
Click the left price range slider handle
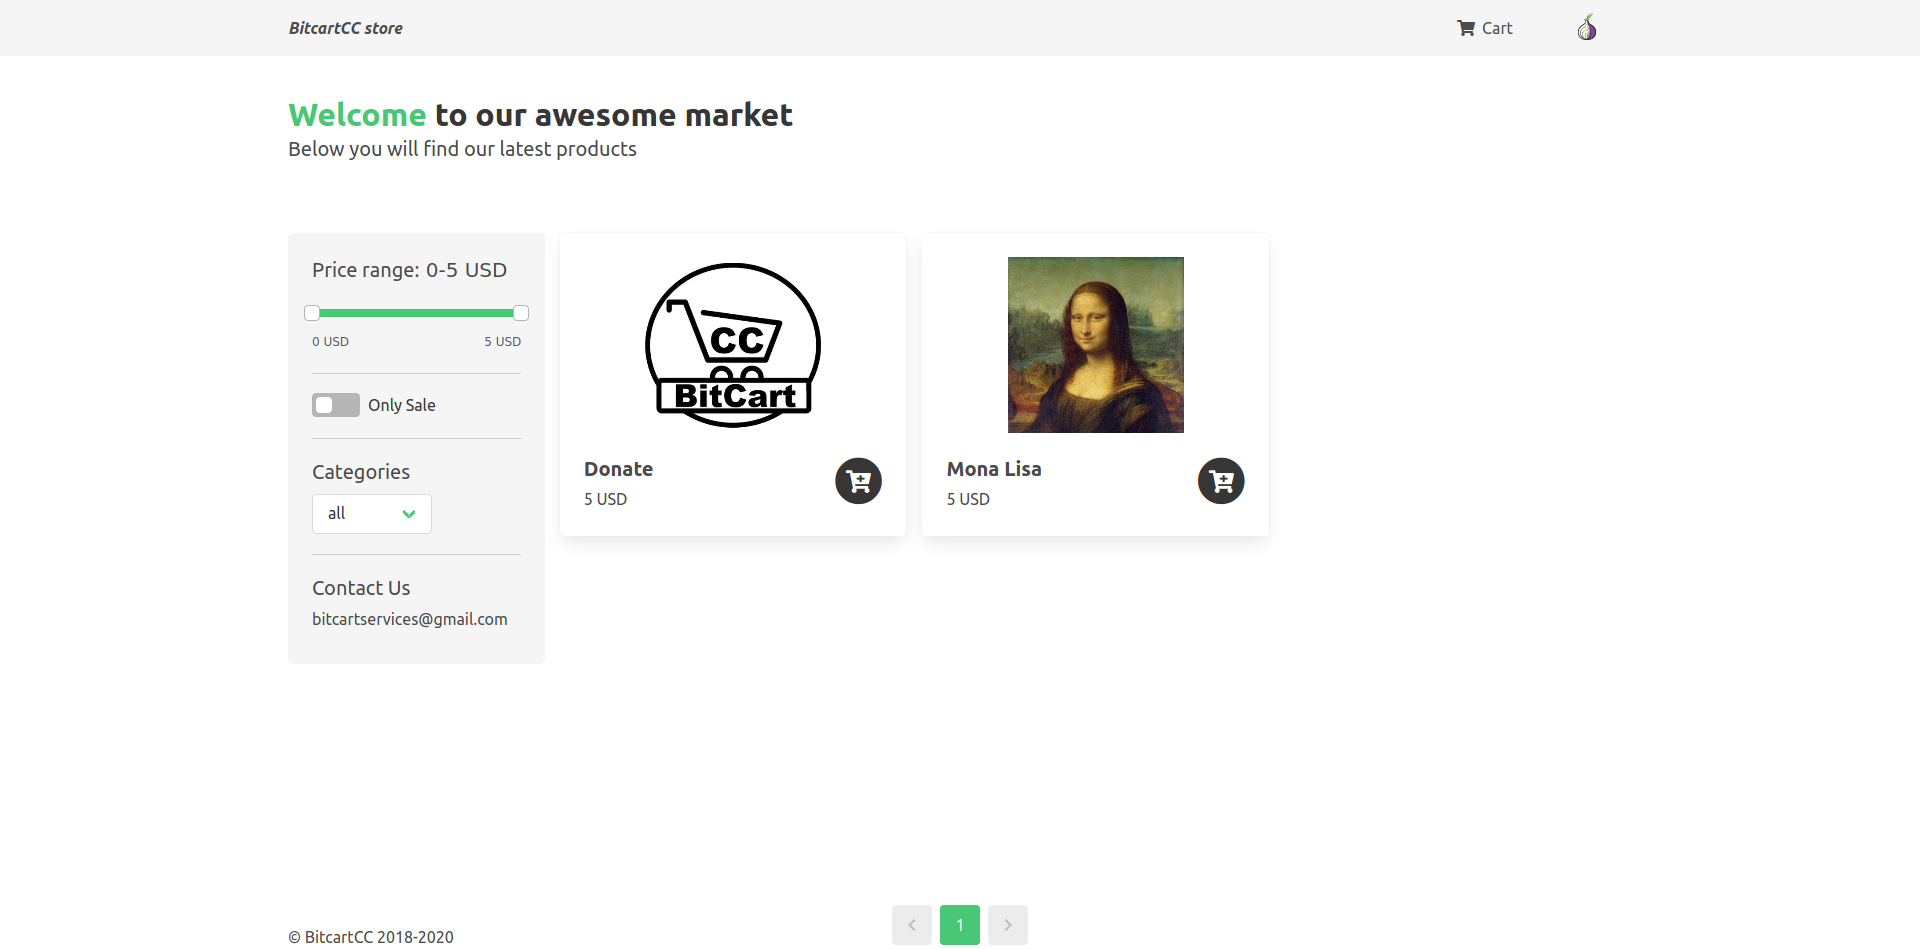(312, 313)
